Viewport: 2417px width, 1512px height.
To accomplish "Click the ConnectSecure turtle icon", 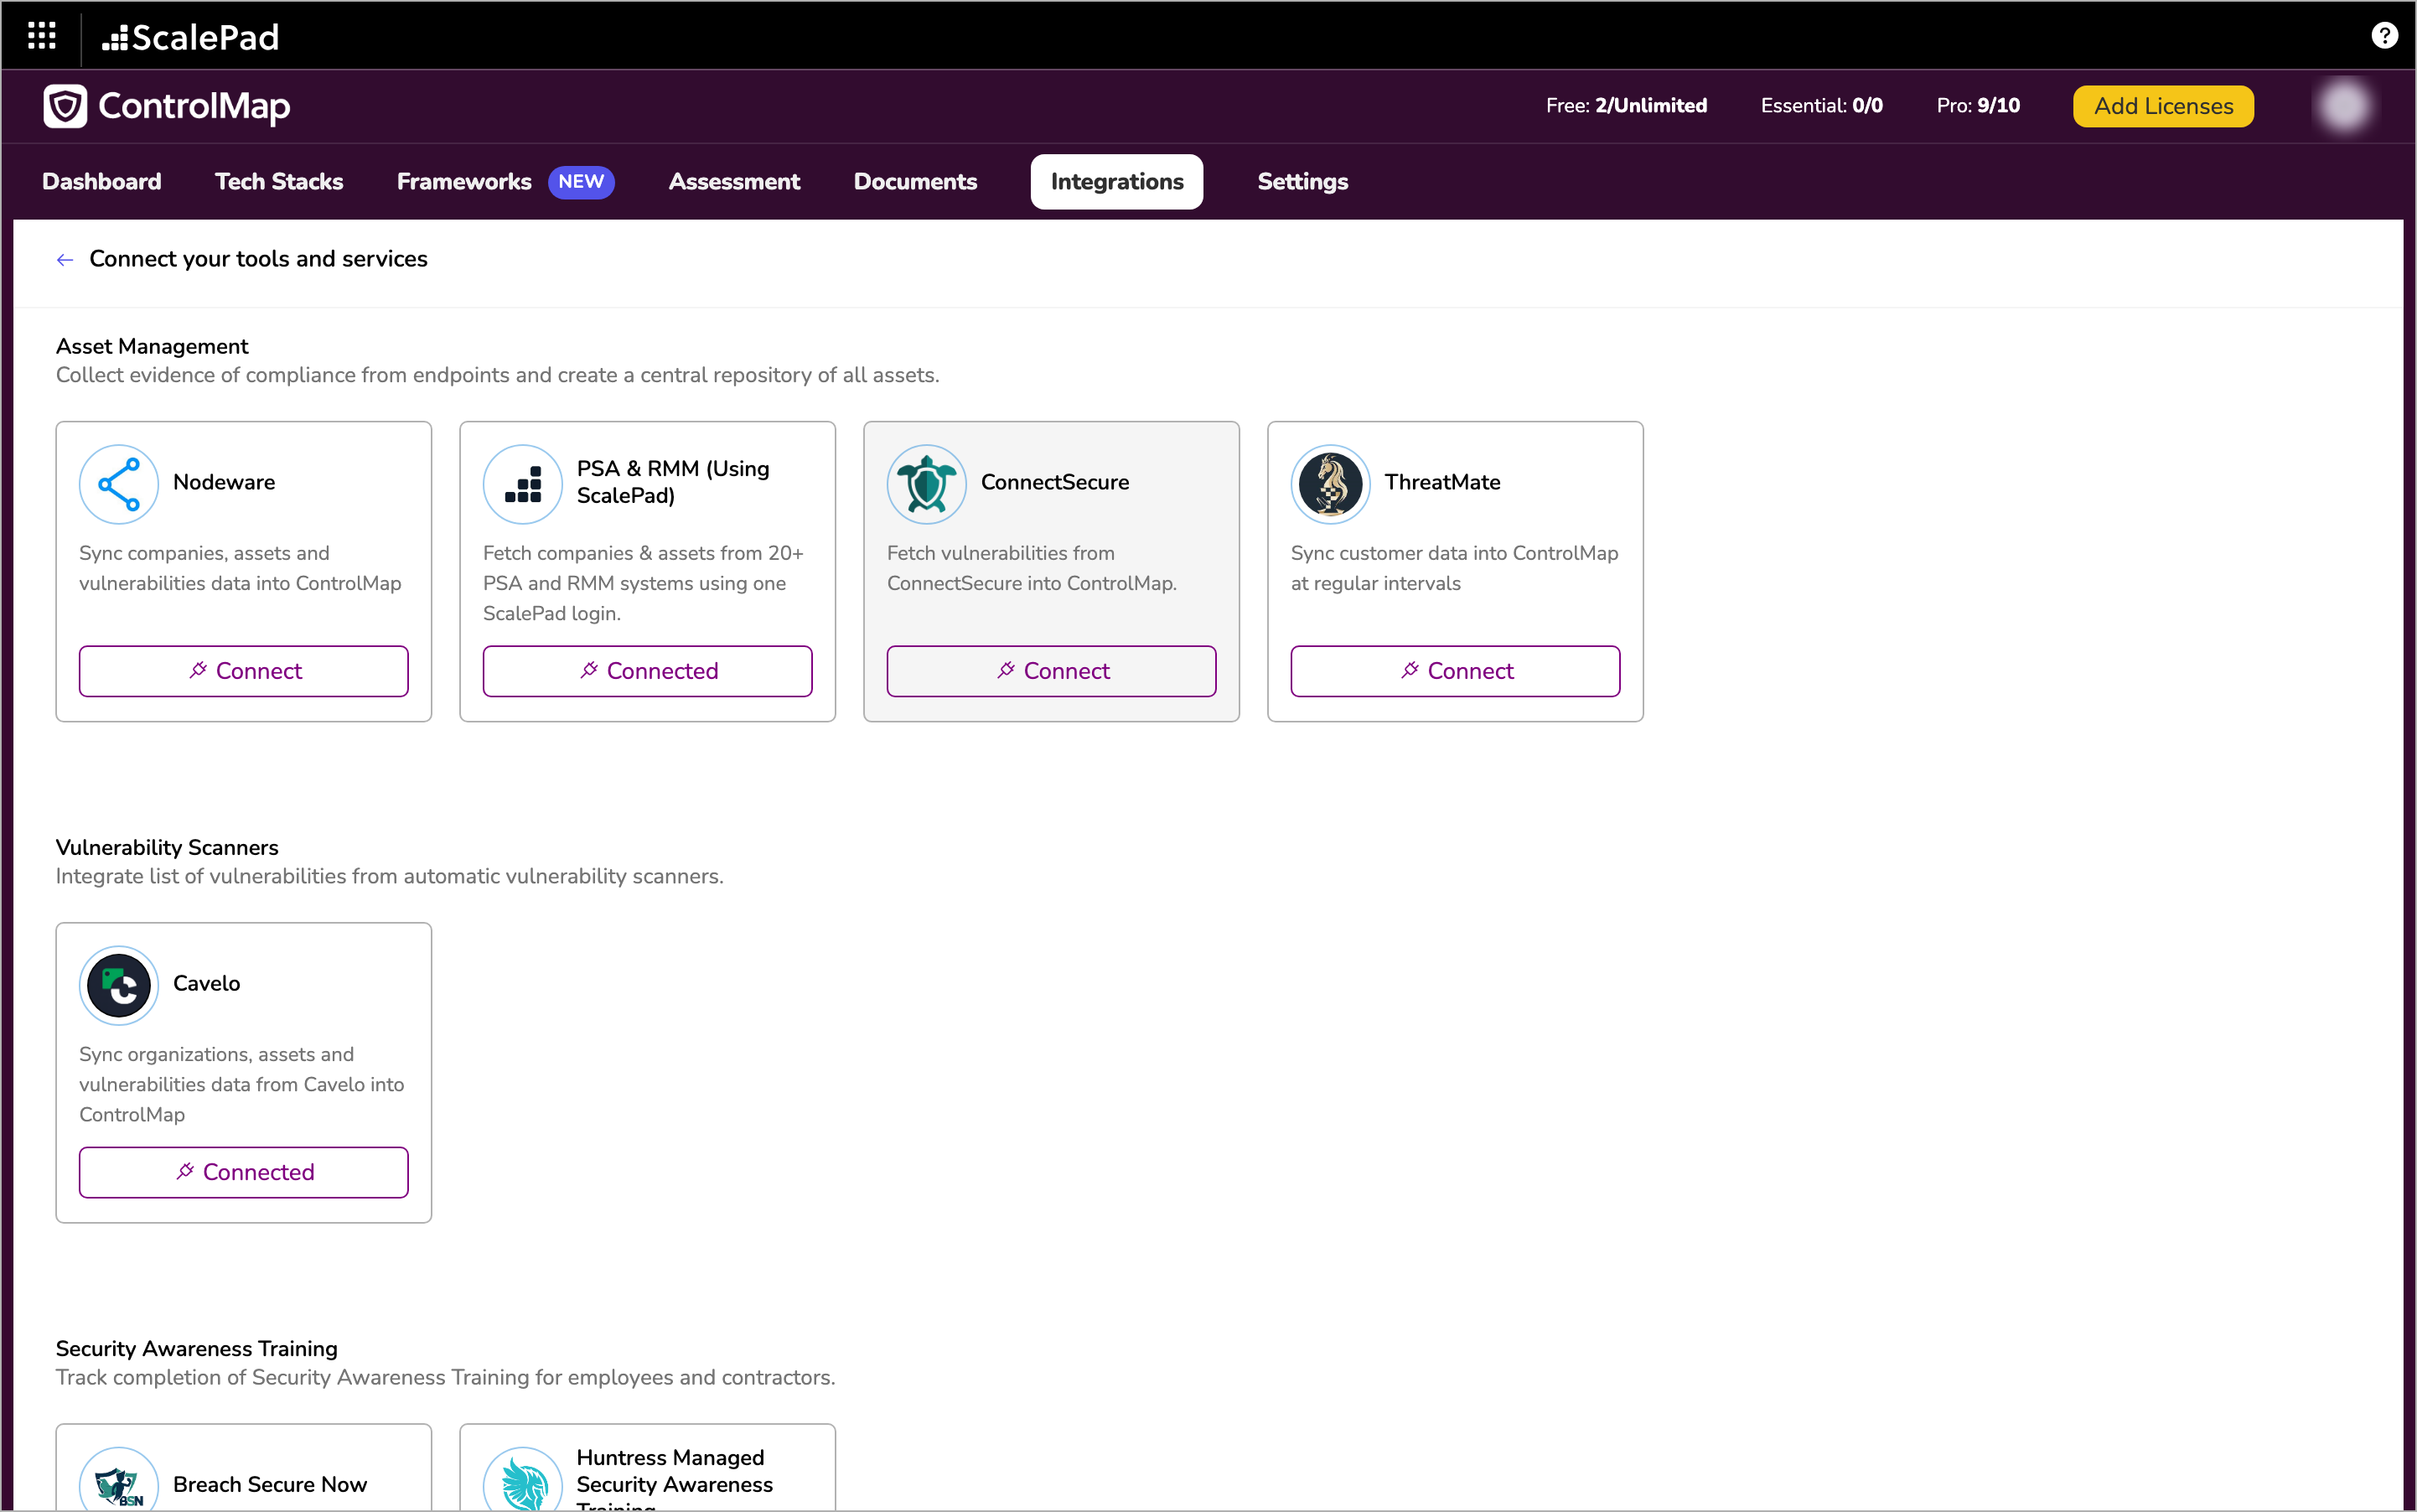I will coord(927,484).
